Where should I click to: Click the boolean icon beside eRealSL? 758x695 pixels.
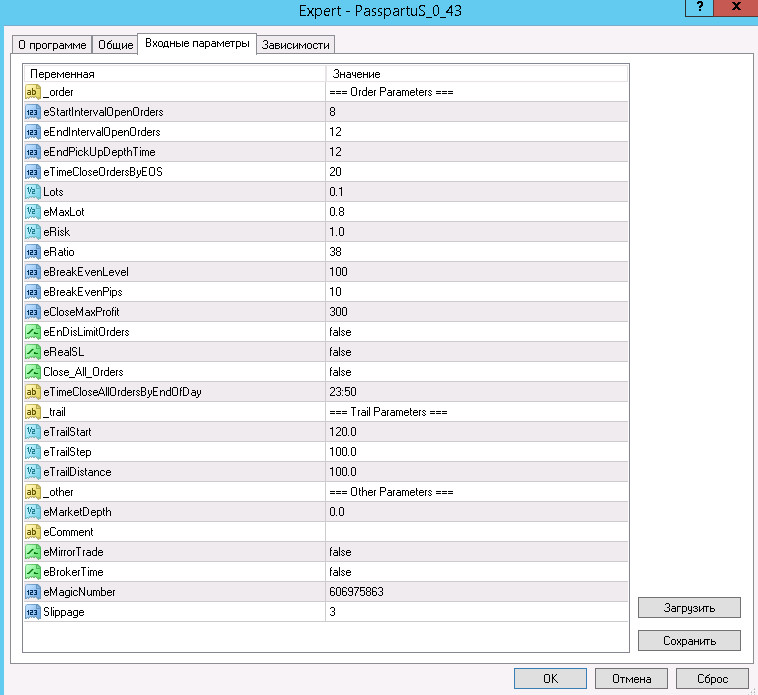tap(32, 352)
